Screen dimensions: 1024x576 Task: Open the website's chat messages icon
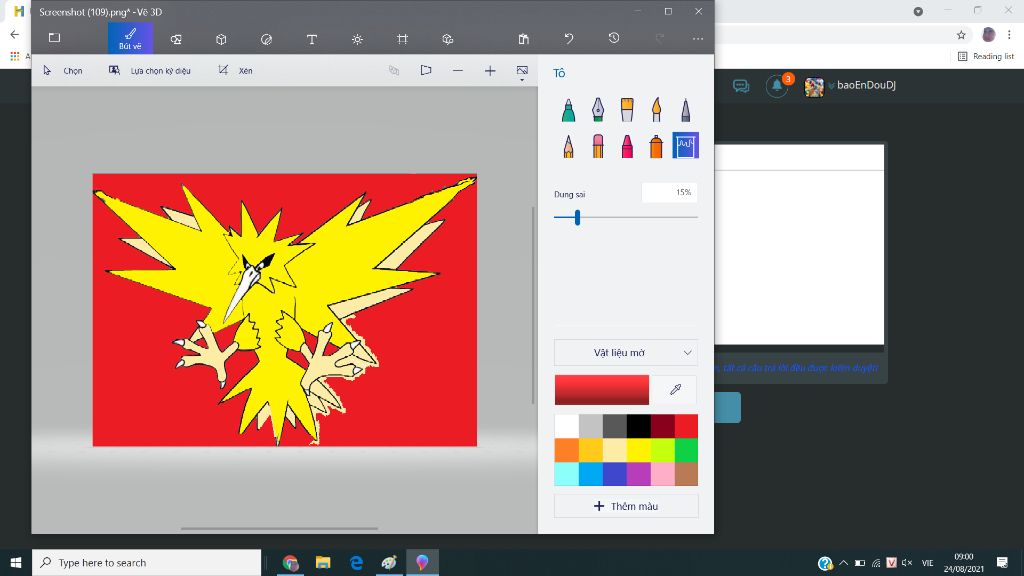pyautogui.click(x=741, y=86)
